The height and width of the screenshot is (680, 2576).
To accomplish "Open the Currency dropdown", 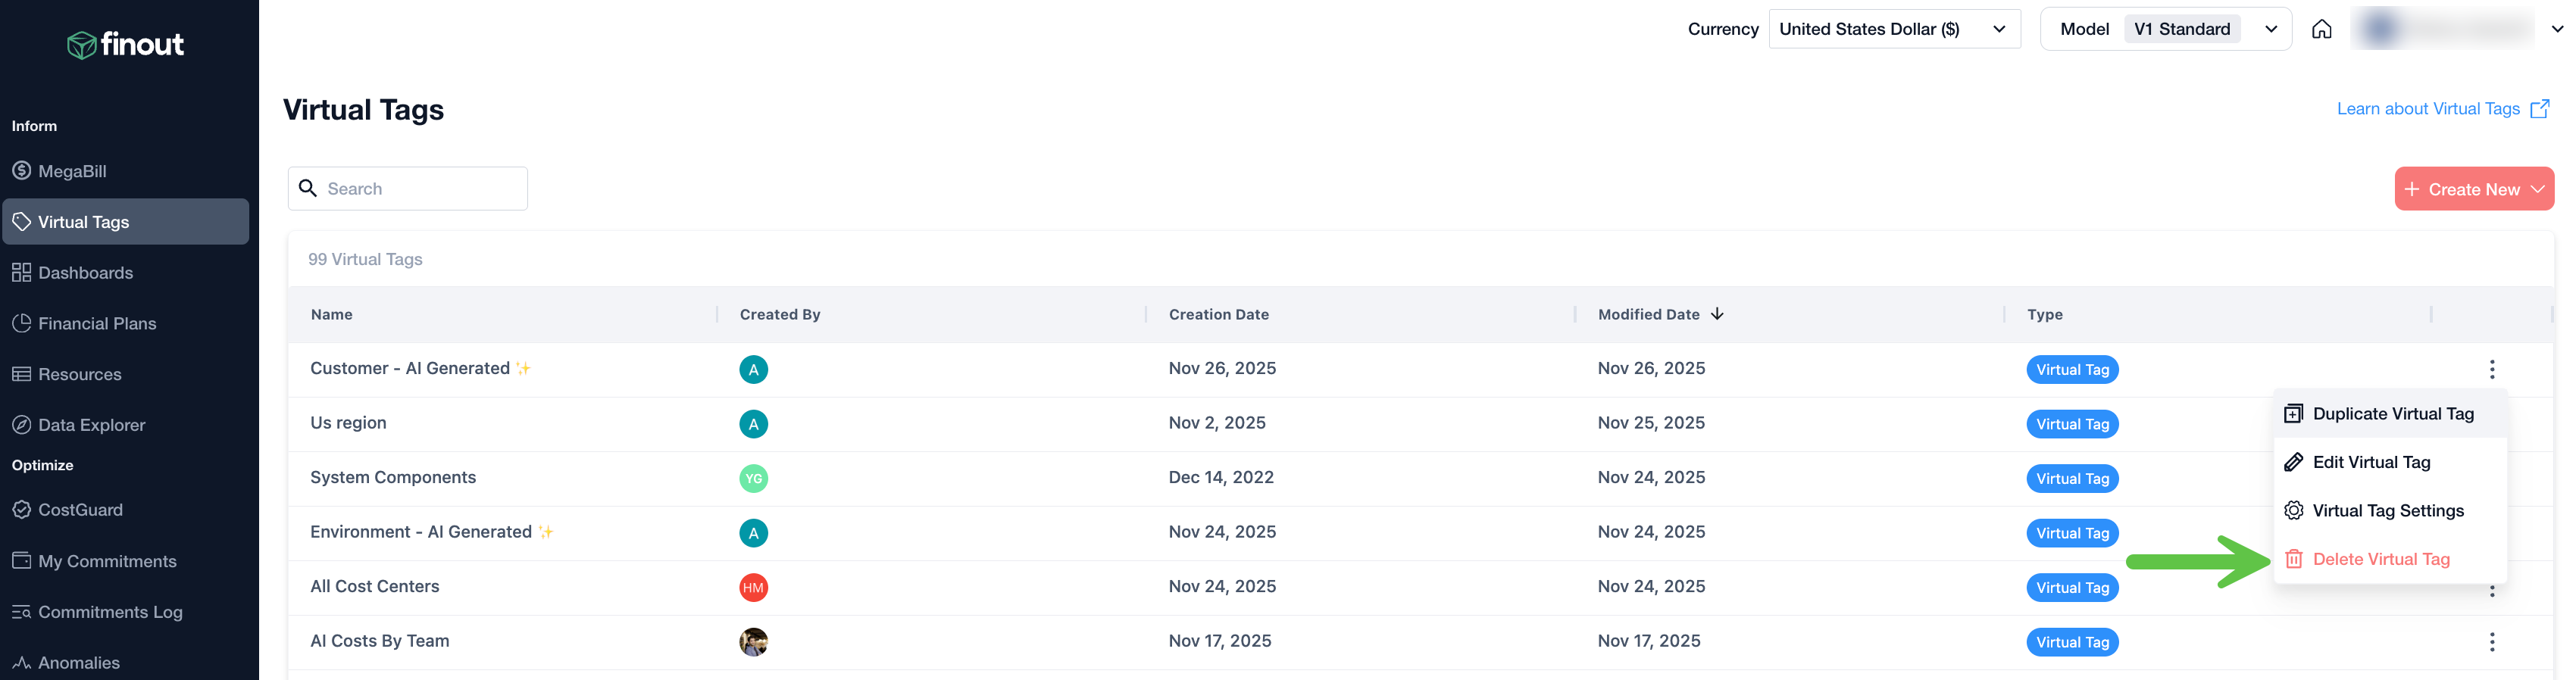I will 1893,29.
